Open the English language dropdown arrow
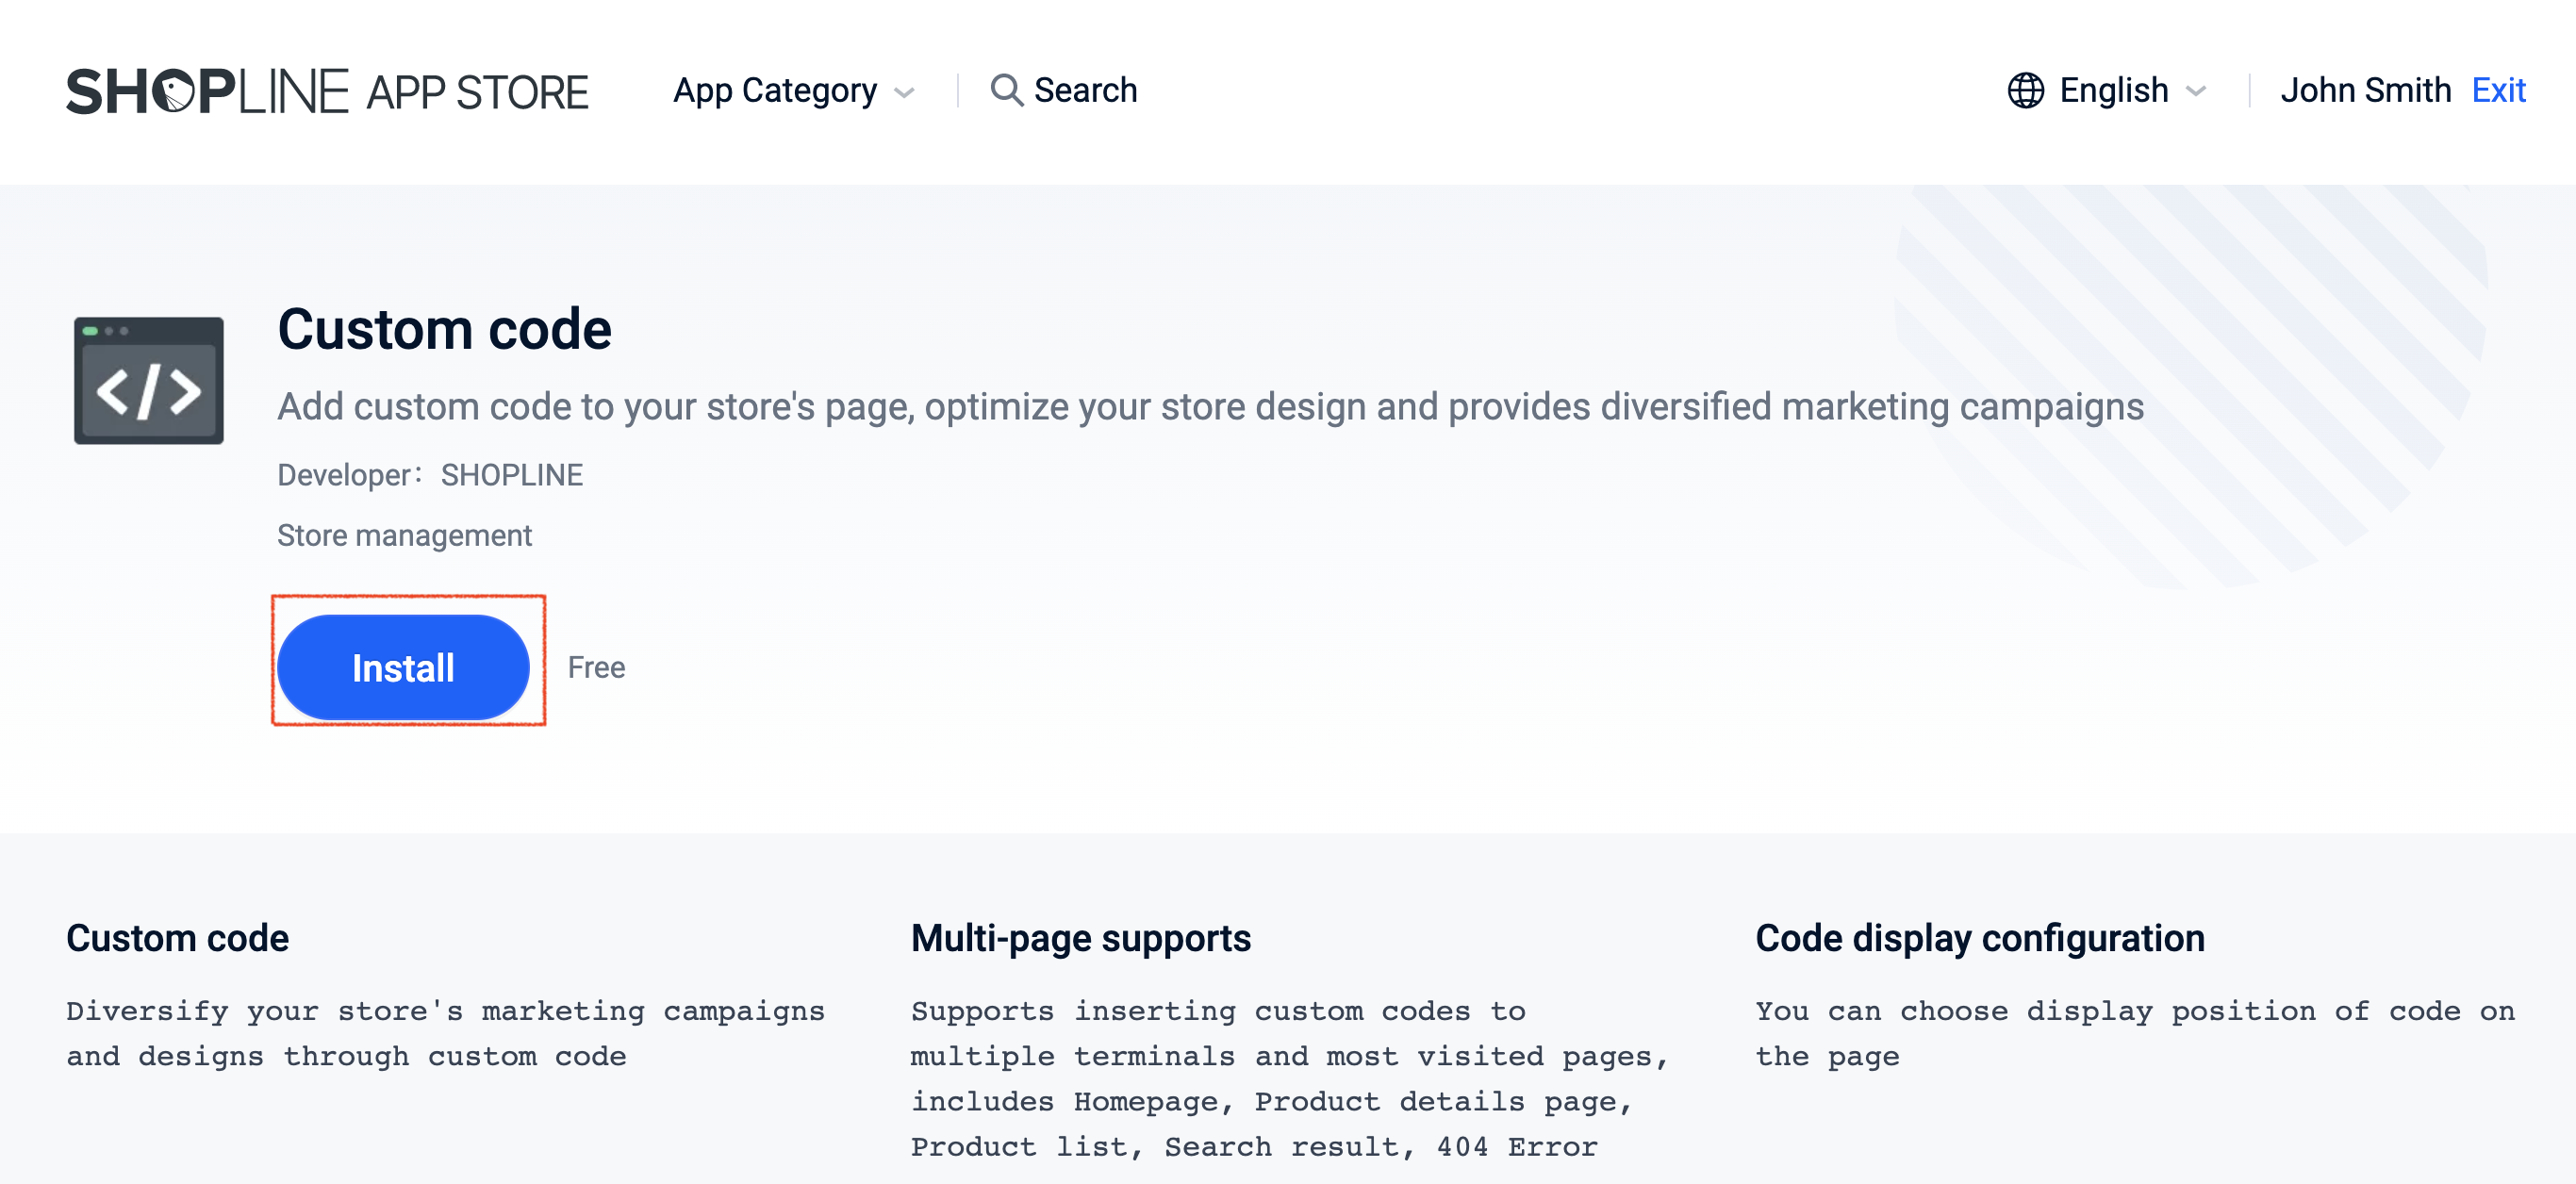The height and width of the screenshot is (1184, 2576). click(x=2196, y=91)
